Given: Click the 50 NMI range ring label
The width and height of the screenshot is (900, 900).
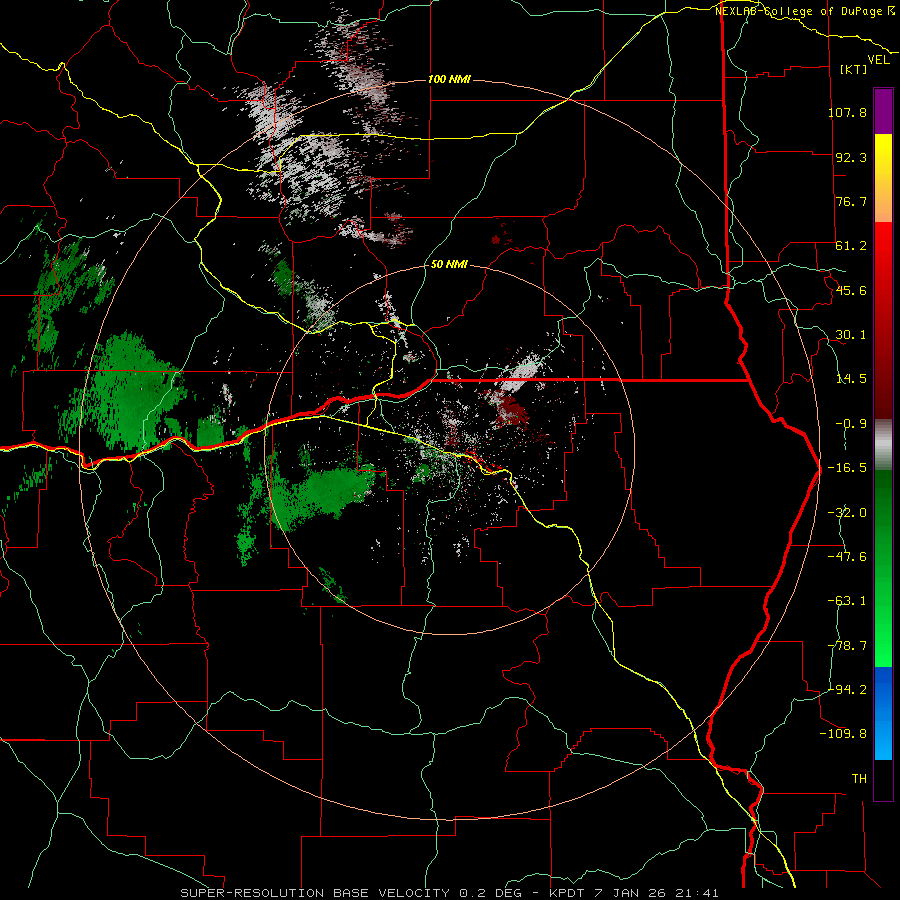Looking at the screenshot, I should [x=449, y=264].
